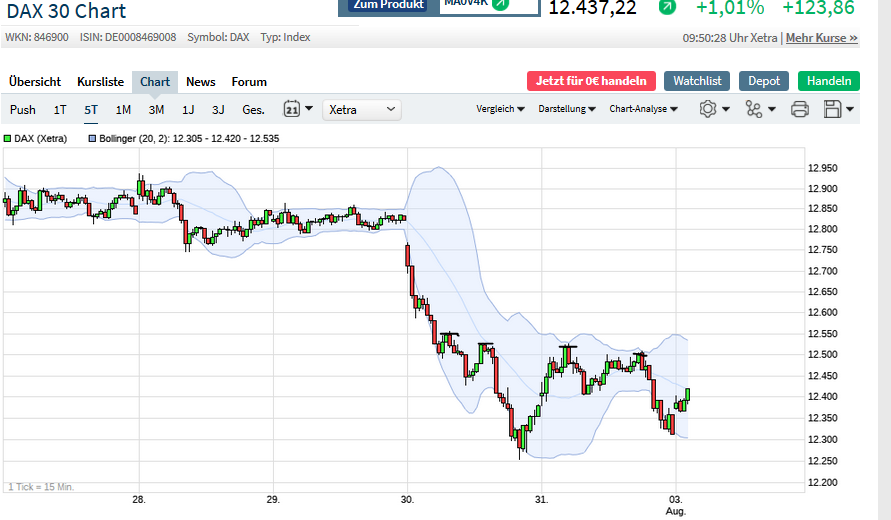Open chart settings gear icon

point(708,109)
